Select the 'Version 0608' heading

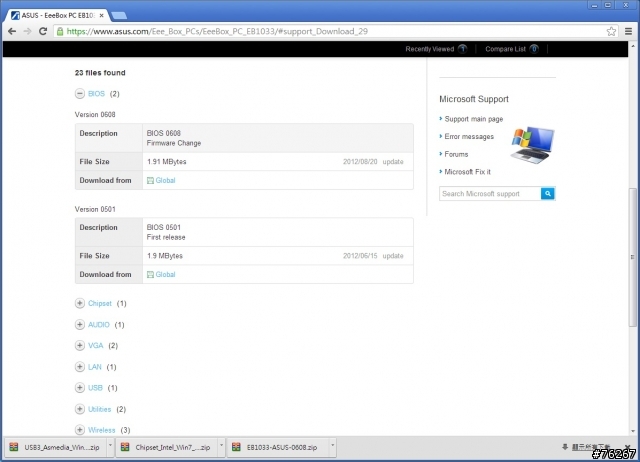click(95, 115)
